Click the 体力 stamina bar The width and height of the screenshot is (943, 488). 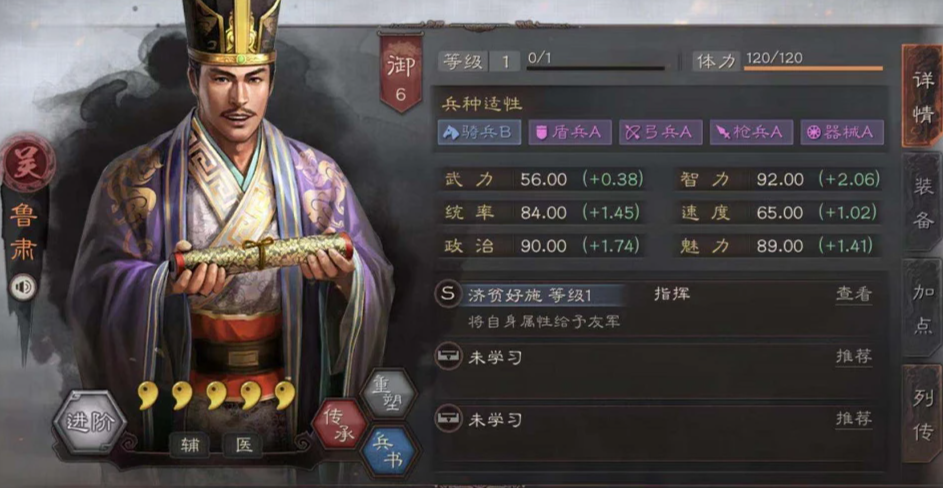pyautogui.click(x=813, y=68)
